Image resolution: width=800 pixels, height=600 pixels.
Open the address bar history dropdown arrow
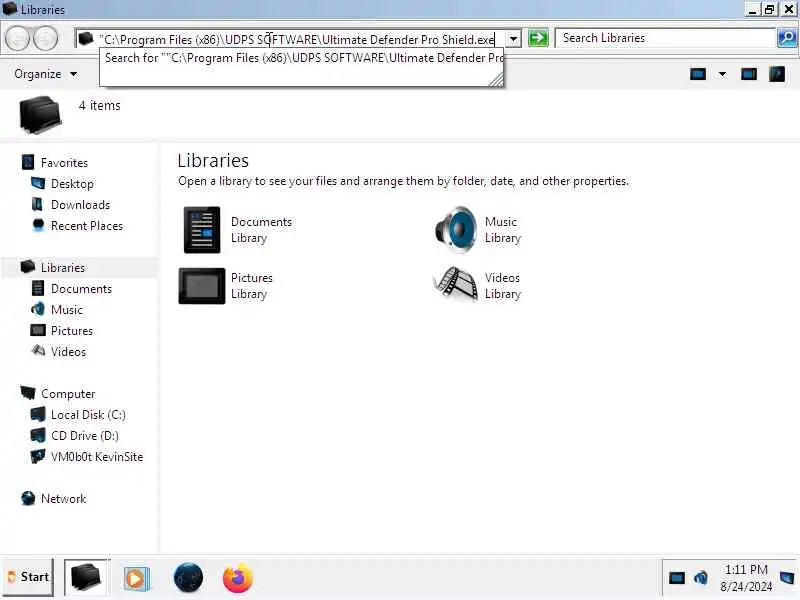513,39
